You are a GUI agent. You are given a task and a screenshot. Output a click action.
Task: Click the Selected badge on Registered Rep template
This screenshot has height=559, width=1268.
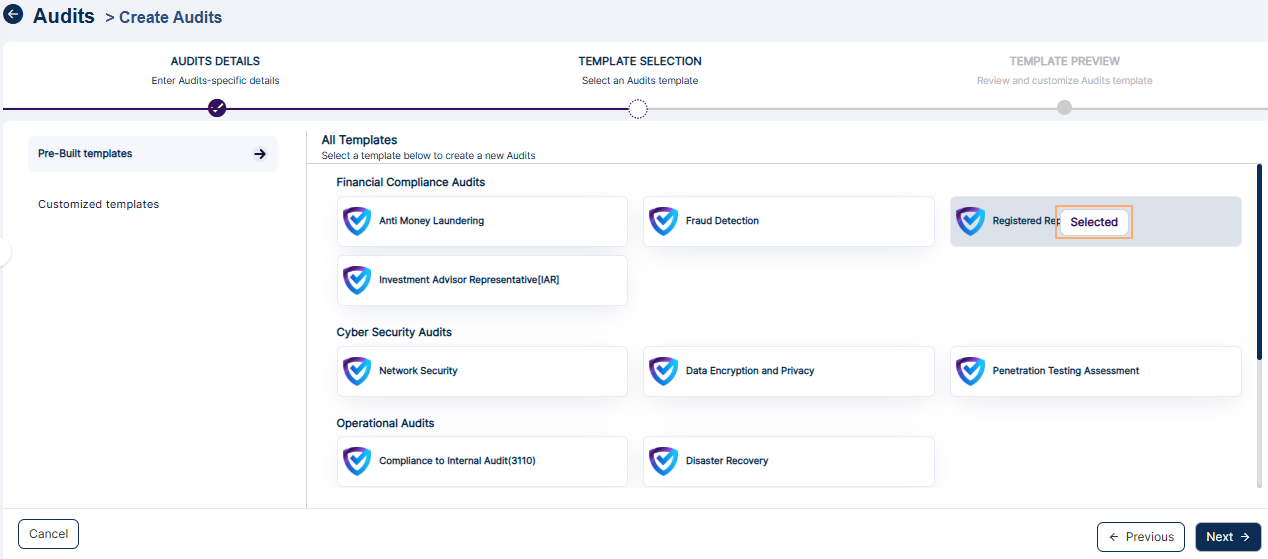pyautogui.click(x=1094, y=222)
